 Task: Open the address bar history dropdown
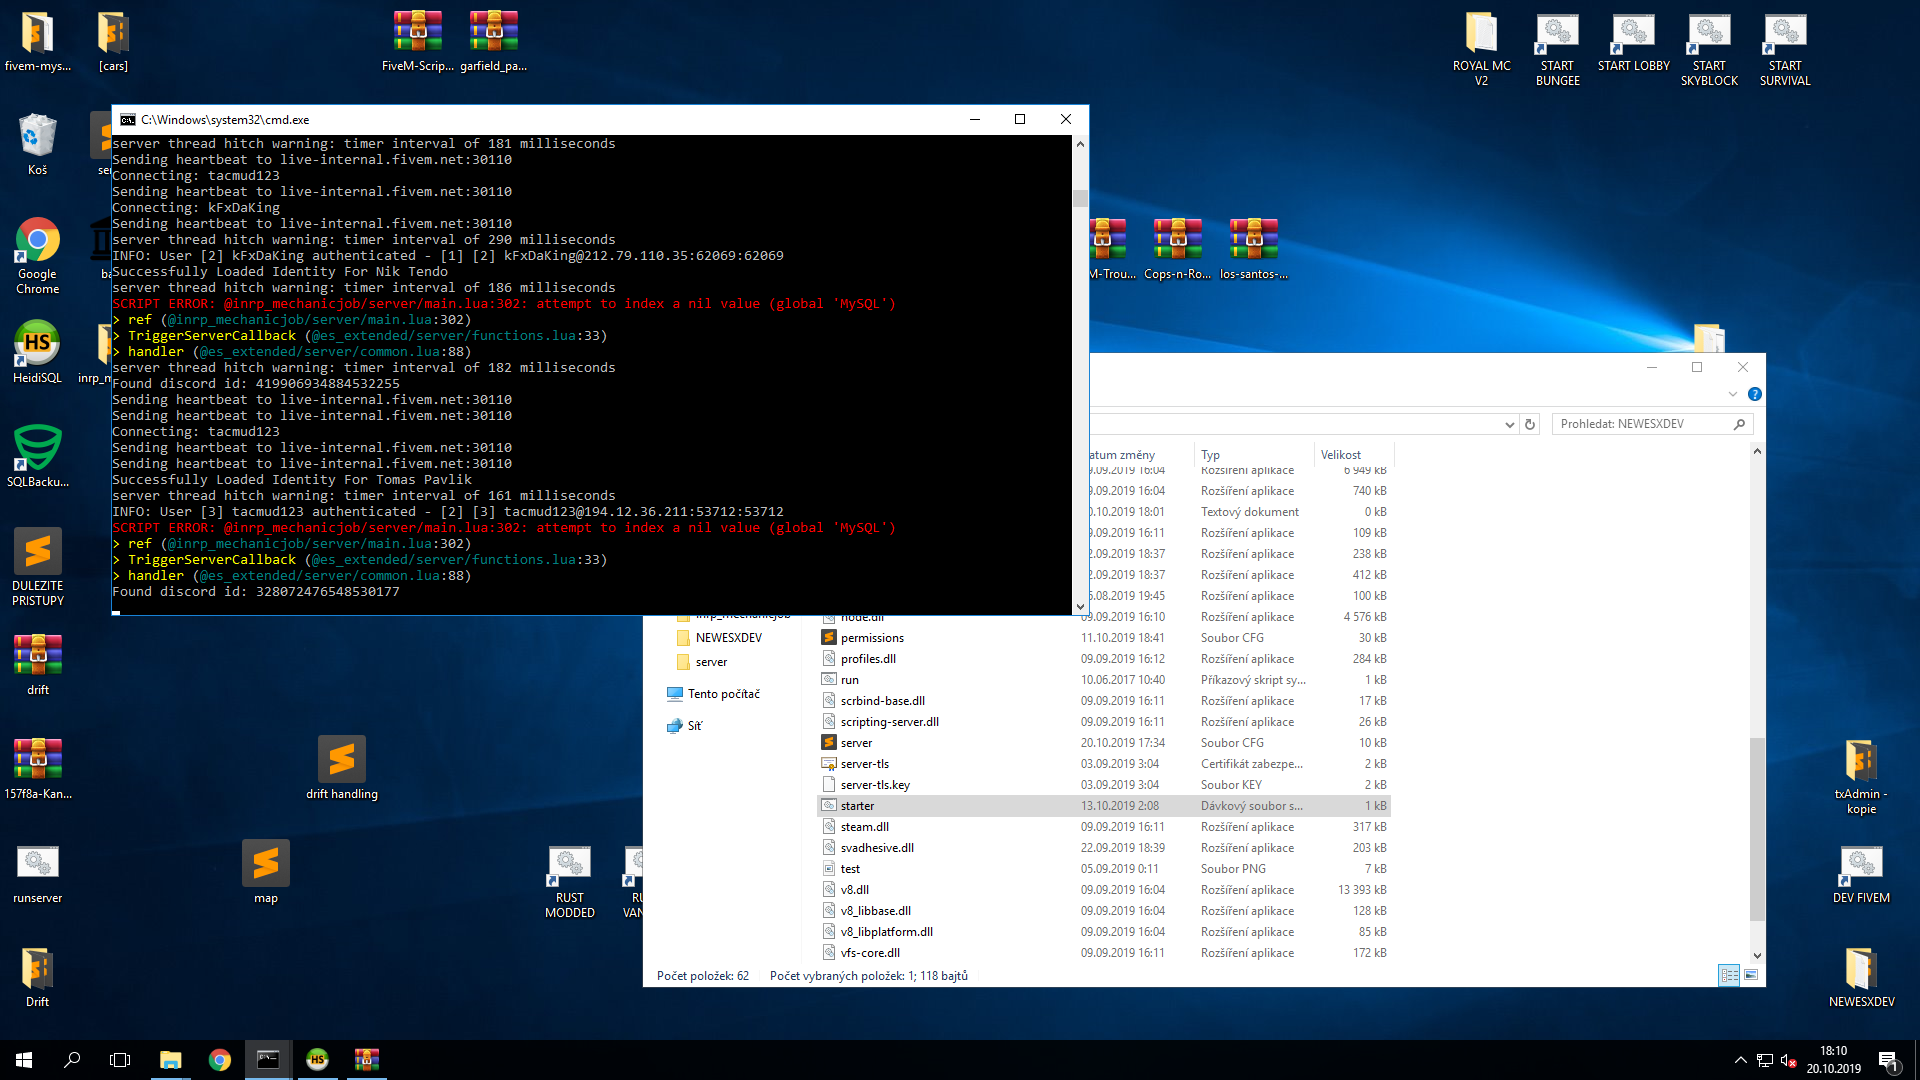[1509, 424]
